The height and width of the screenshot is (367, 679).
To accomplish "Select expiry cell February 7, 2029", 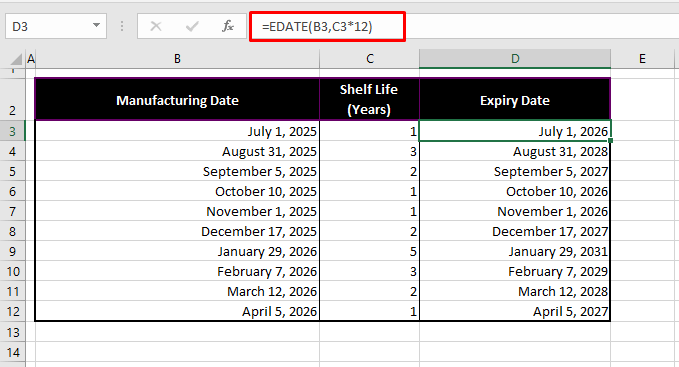I will [x=515, y=271].
